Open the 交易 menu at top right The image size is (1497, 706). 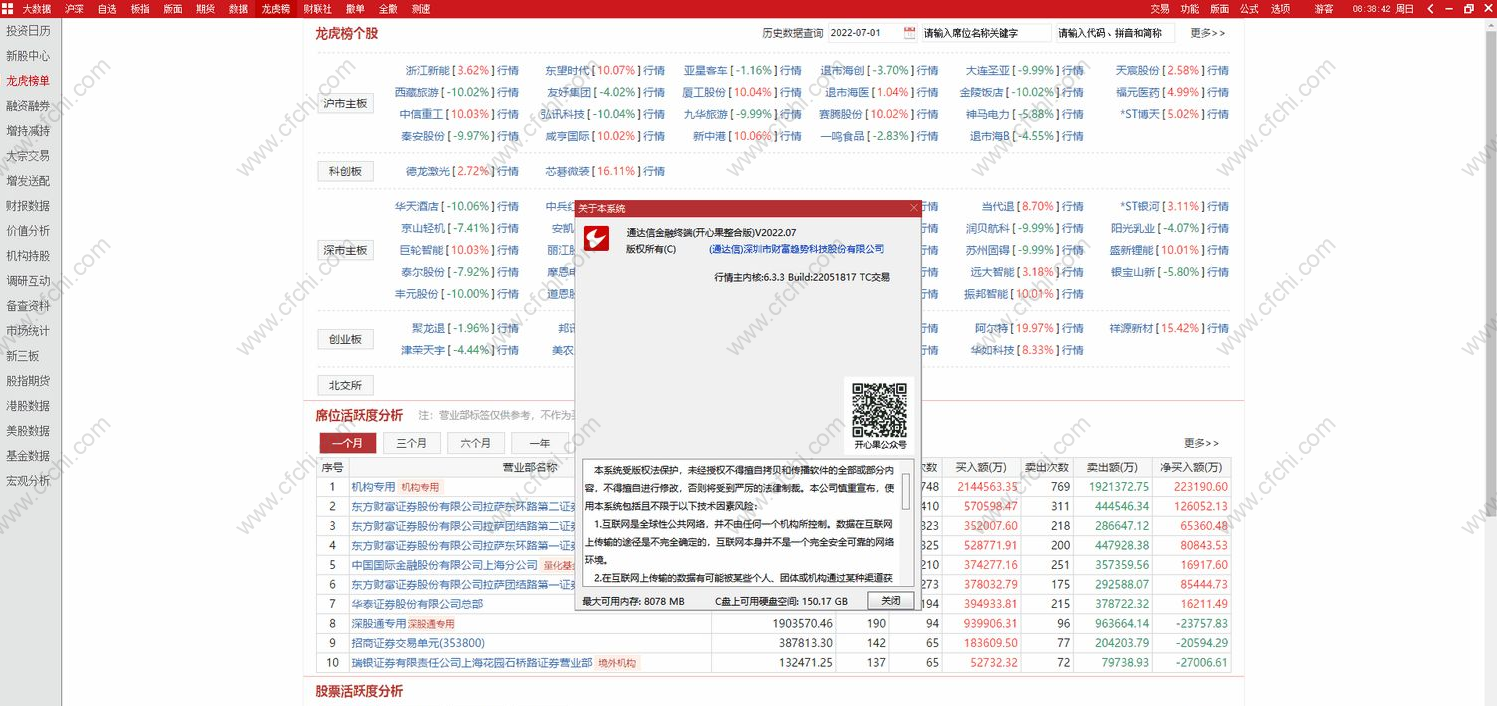point(1159,8)
